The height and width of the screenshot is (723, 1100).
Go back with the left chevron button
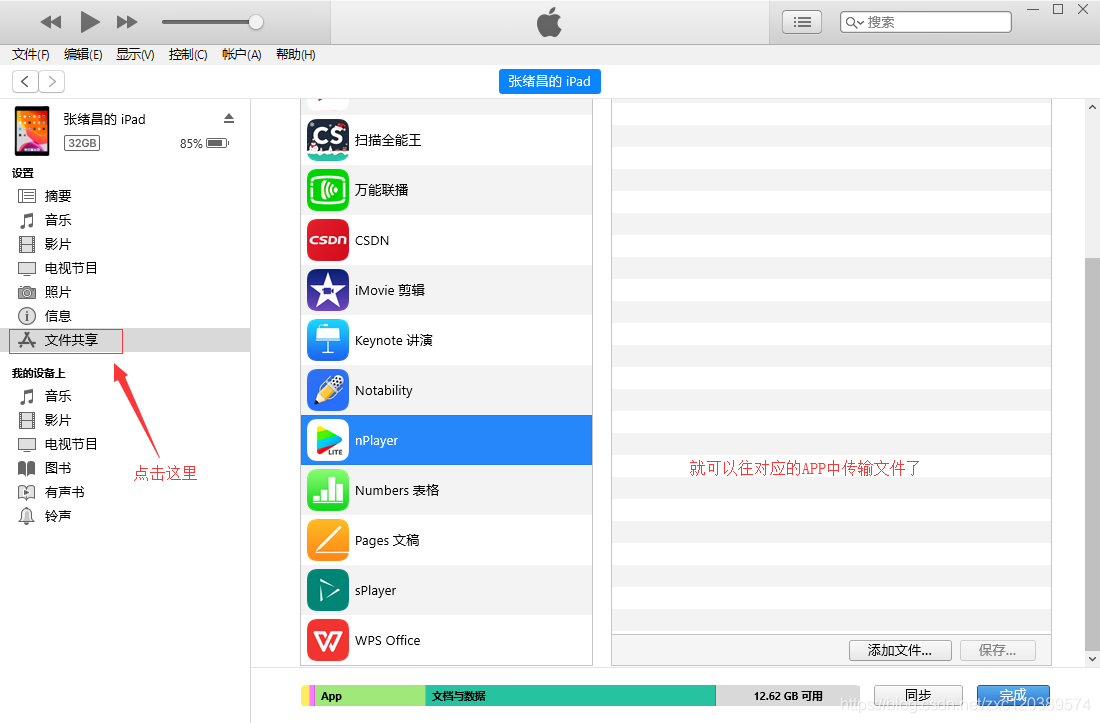(x=25, y=81)
